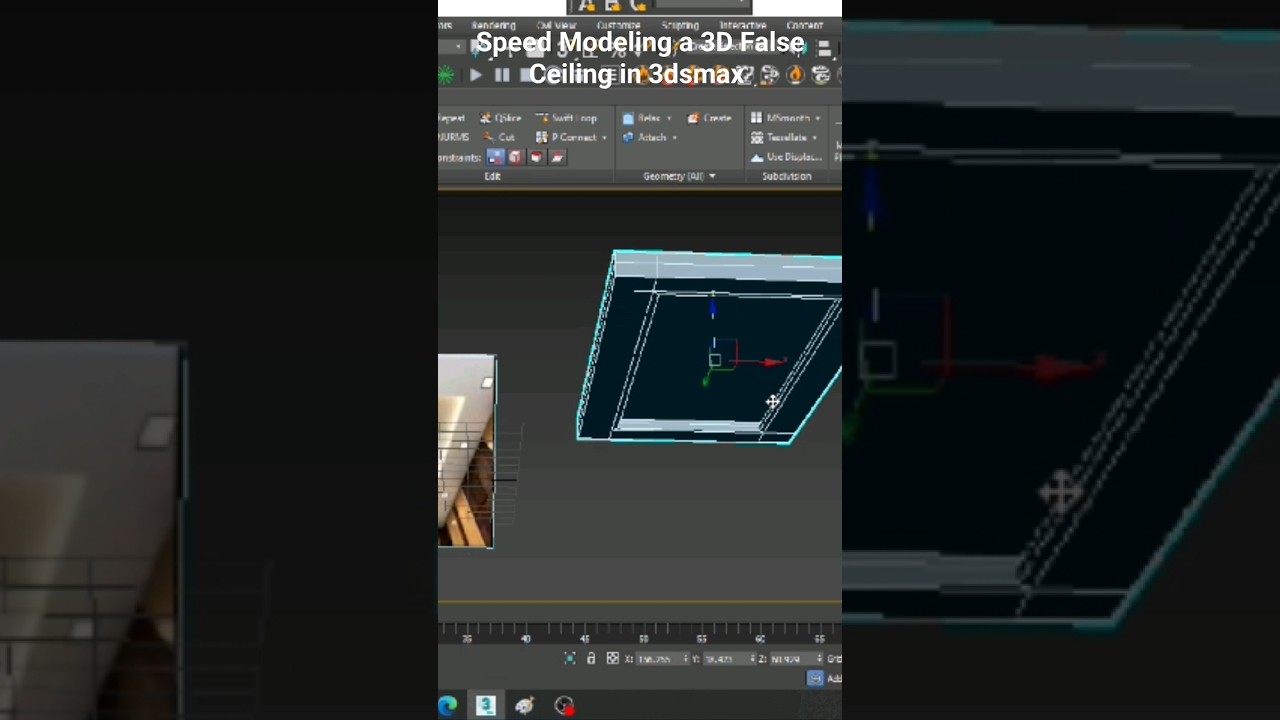The width and height of the screenshot is (1280, 720).
Task: Enable the Edge constraint button
Action: tap(516, 157)
